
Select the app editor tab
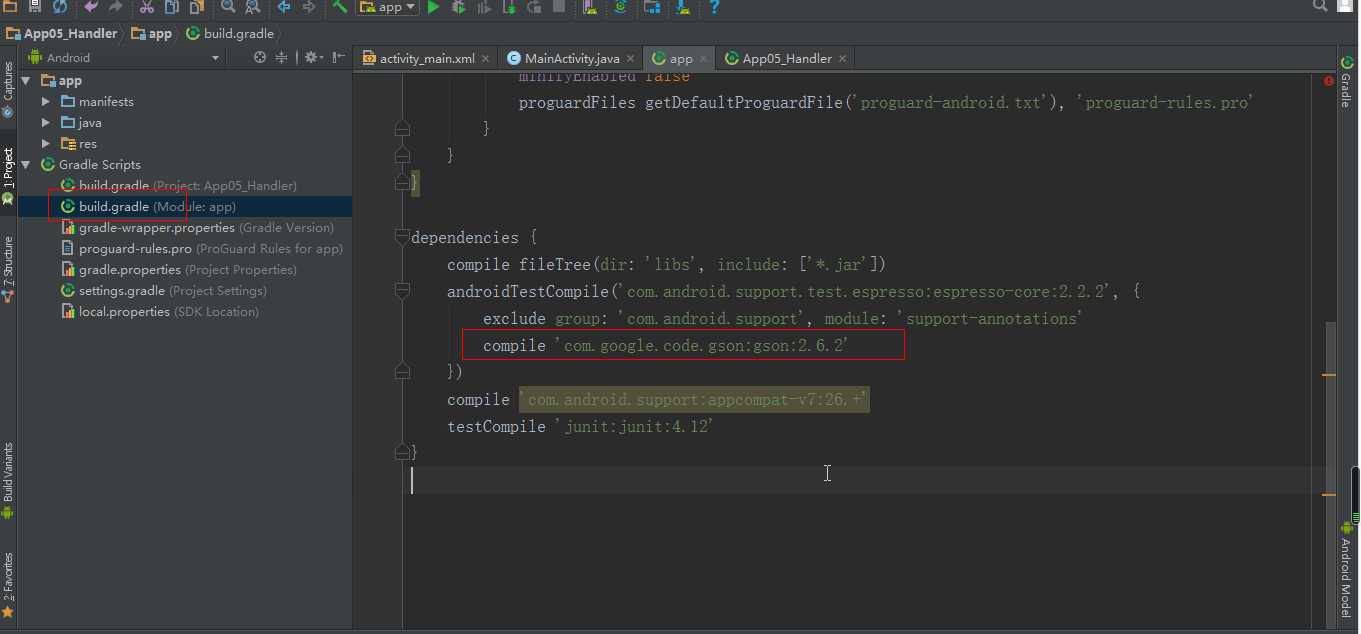[x=680, y=58]
